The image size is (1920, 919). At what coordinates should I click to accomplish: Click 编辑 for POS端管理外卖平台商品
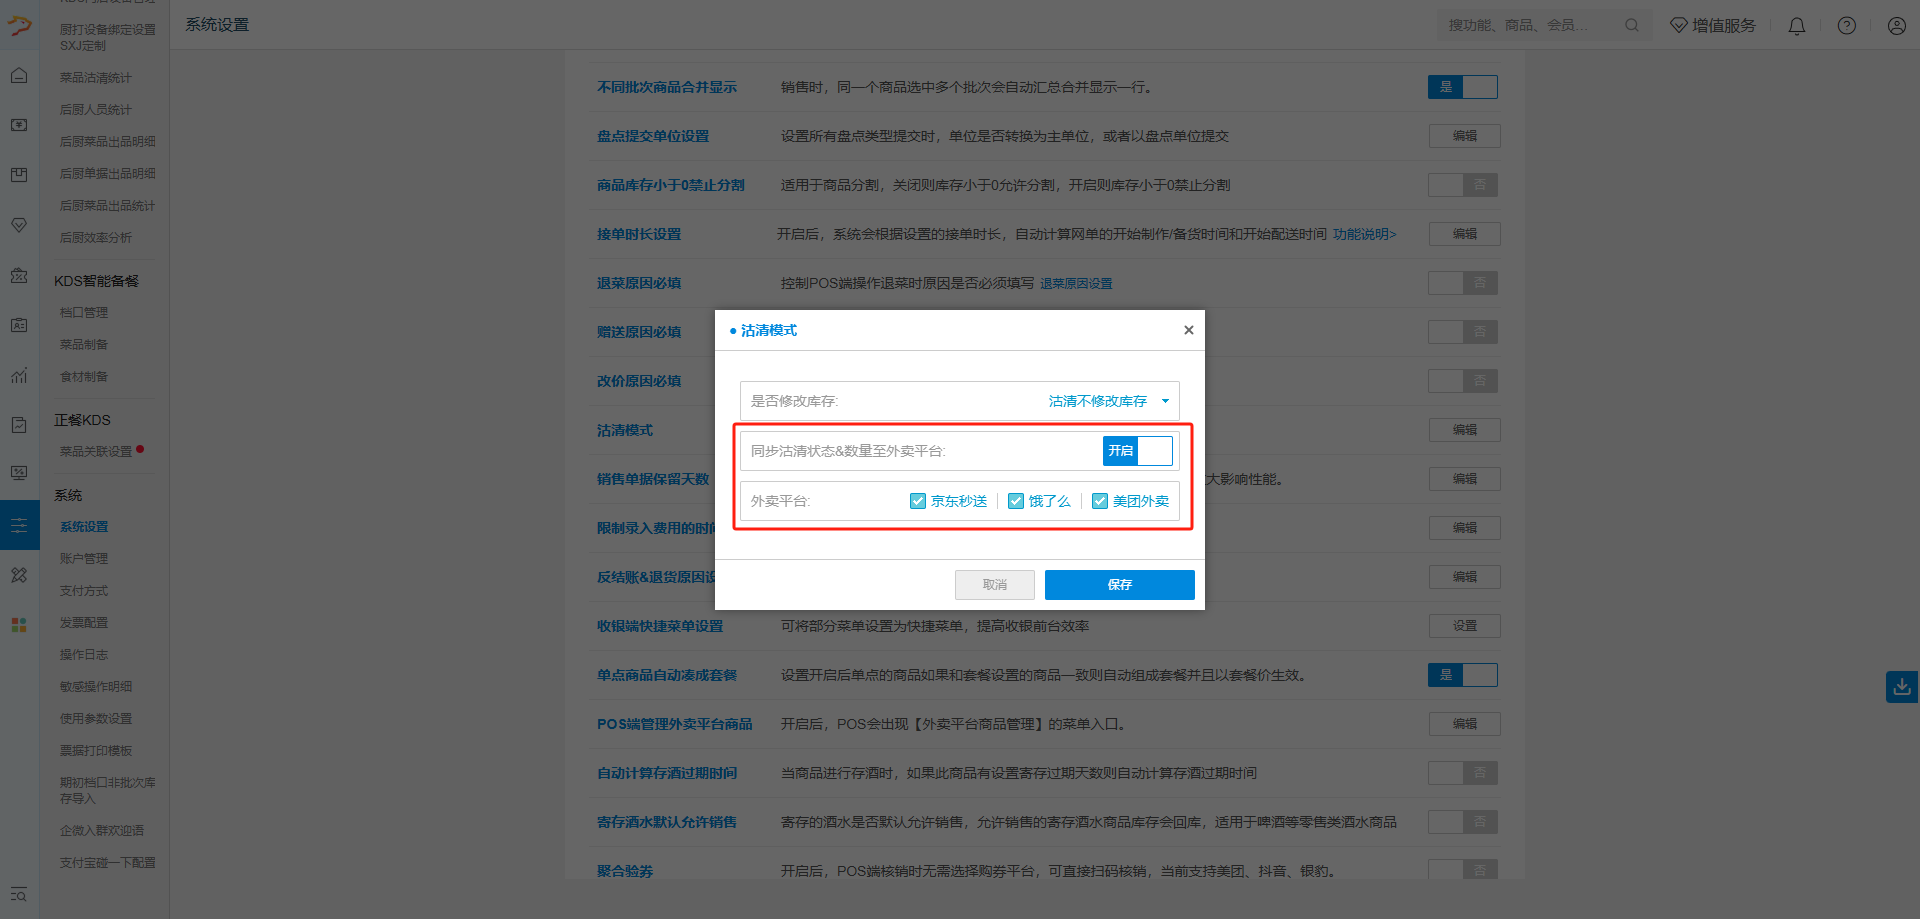1465,724
